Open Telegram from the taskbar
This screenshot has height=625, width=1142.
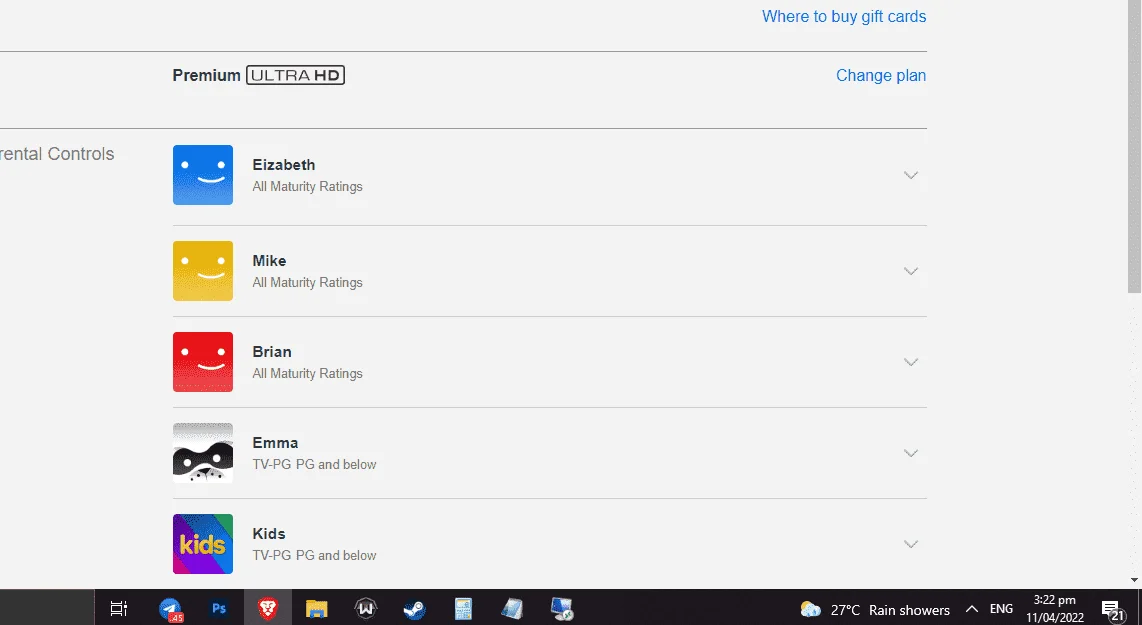coord(170,608)
